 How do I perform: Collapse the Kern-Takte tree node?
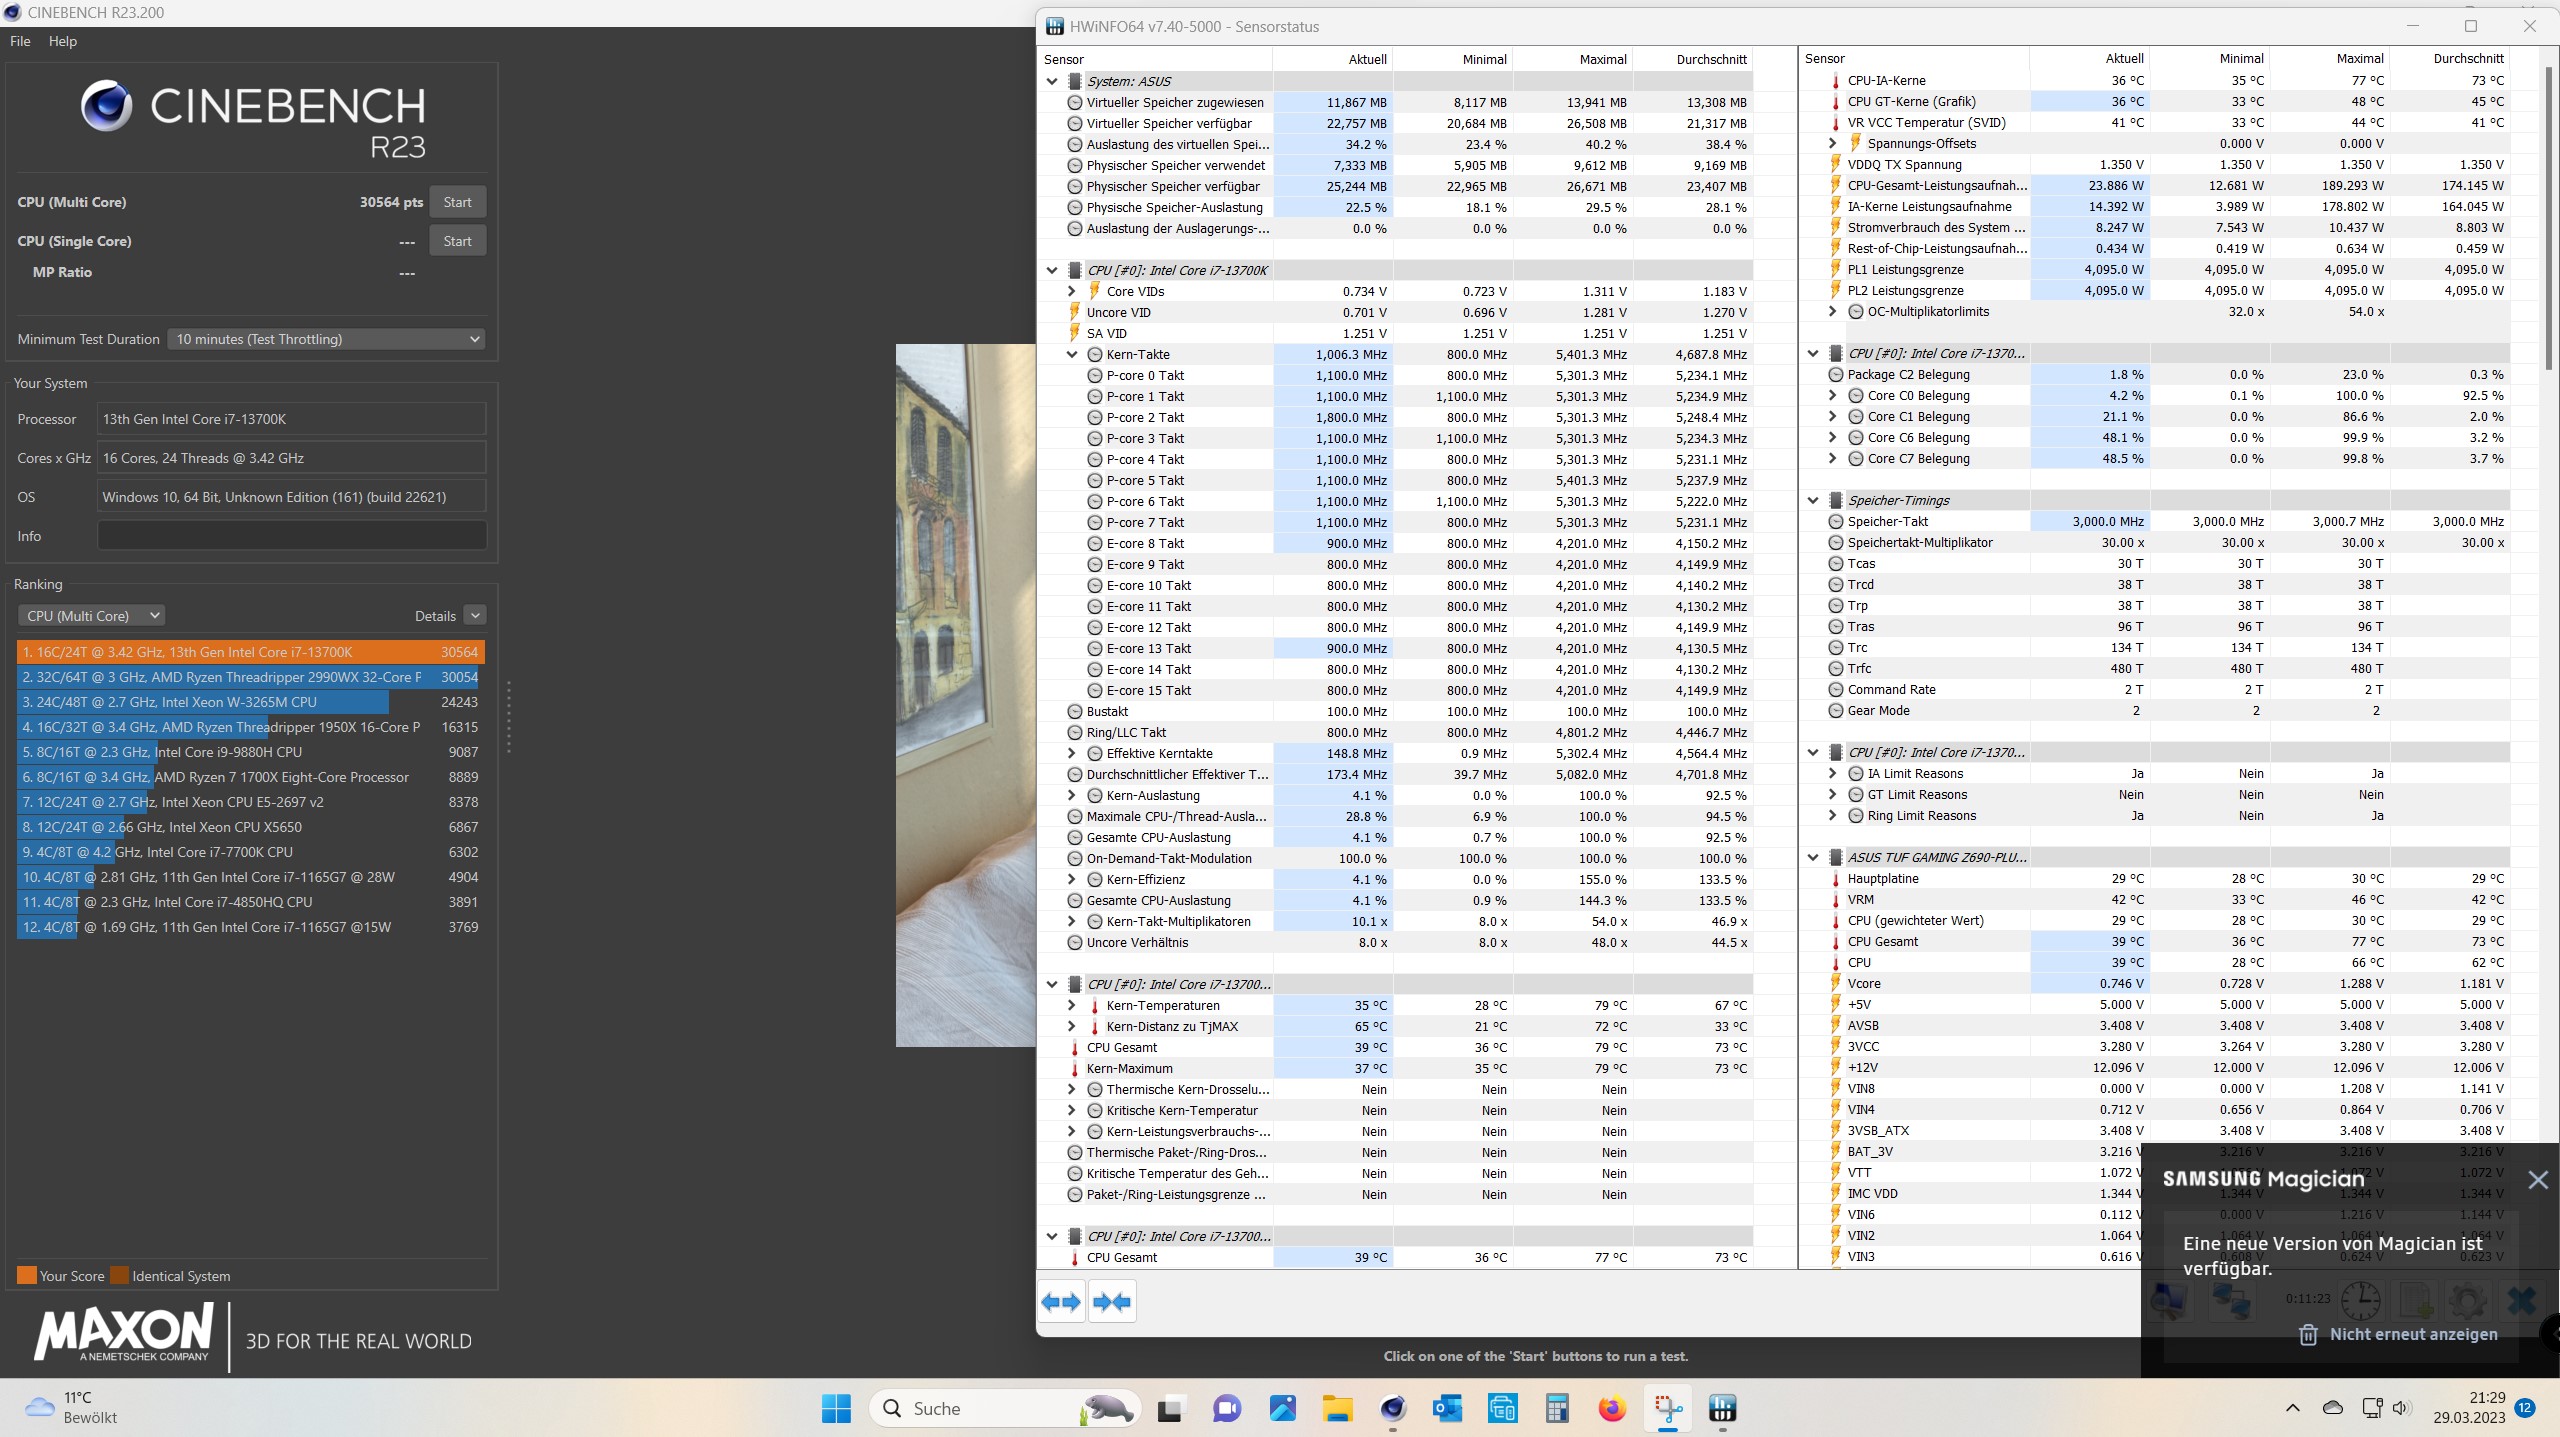tap(1072, 354)
